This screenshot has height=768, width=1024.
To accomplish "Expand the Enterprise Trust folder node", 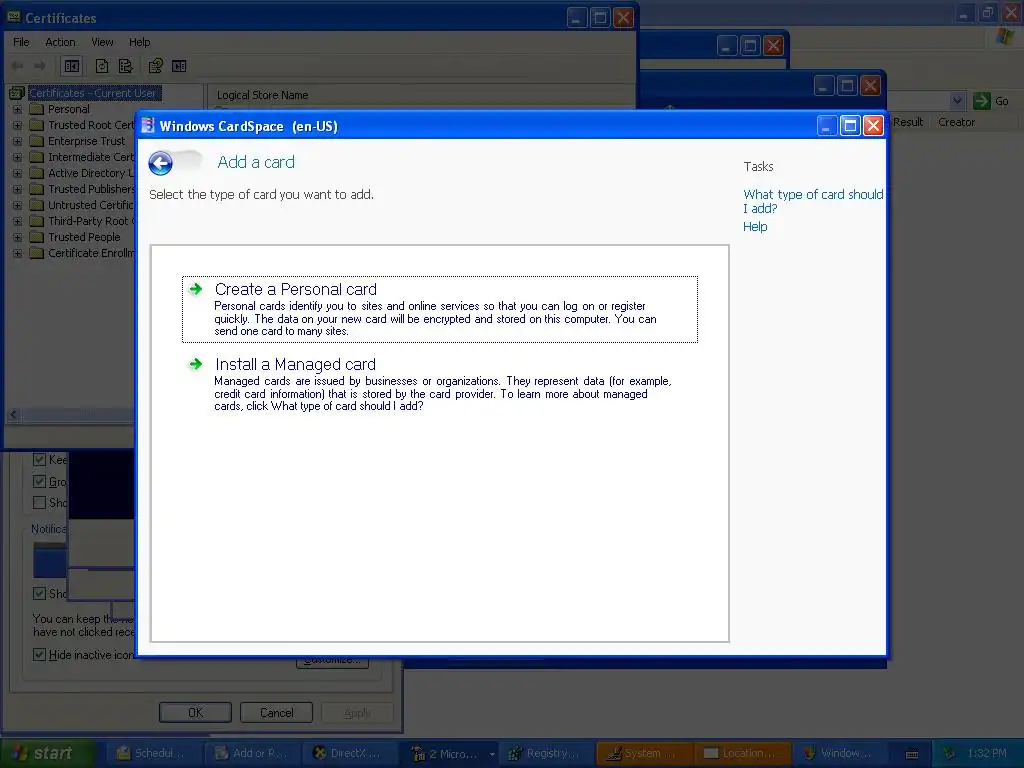I will [x=17, y=141].
